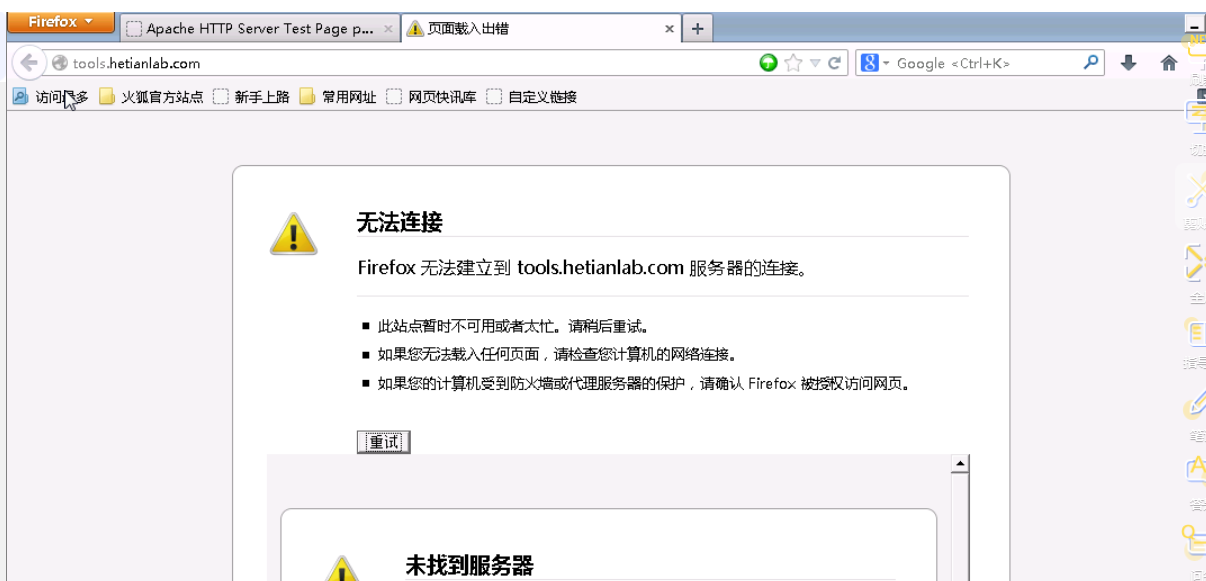Bookmark this page with the star
Image resolution: width=1206 pixels, height=581 pixels.
(793, 63)
